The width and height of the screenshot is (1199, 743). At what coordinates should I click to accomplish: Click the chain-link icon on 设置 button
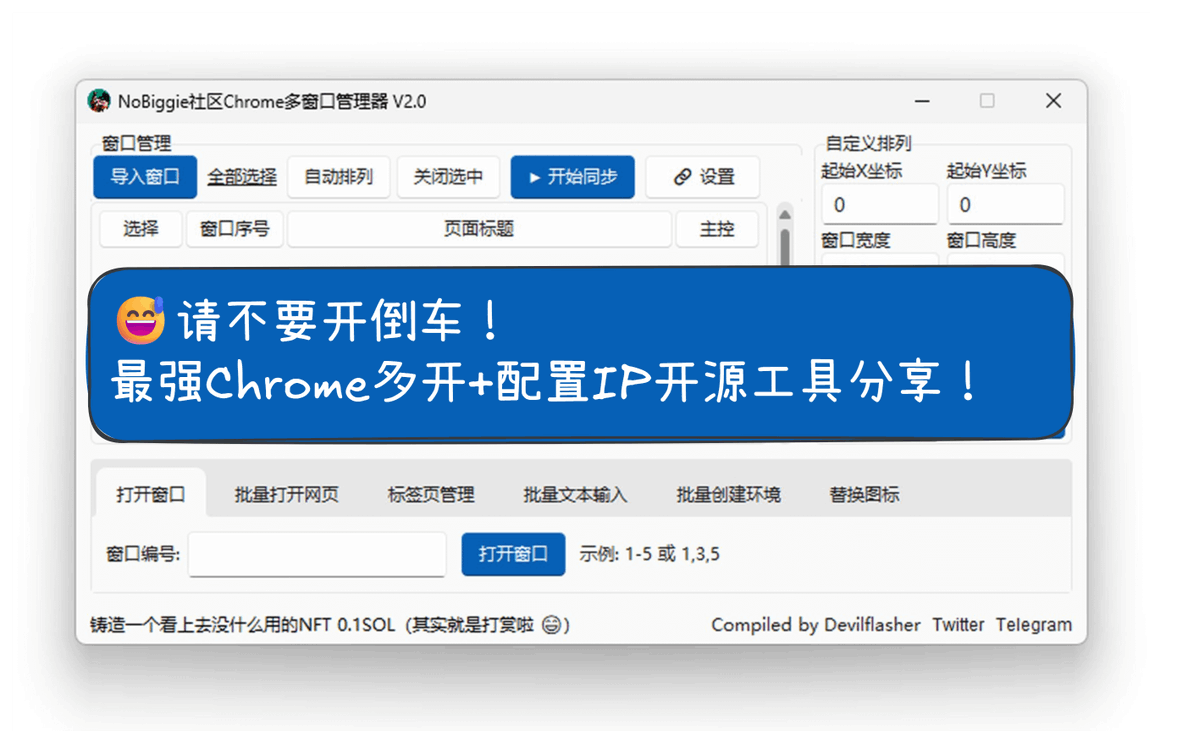tap(685, 177)
